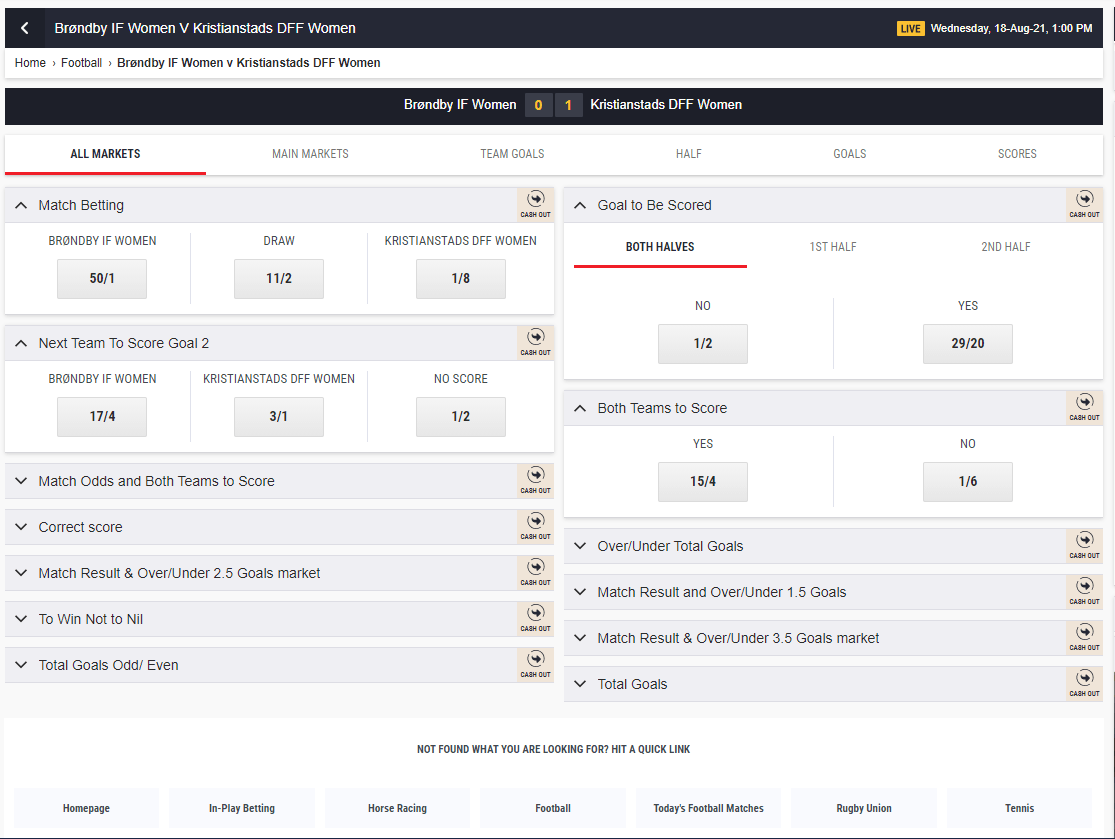Bet on Draw at 11/2
The height and width of the screenshot is (839, 1115).
(279, 279)
